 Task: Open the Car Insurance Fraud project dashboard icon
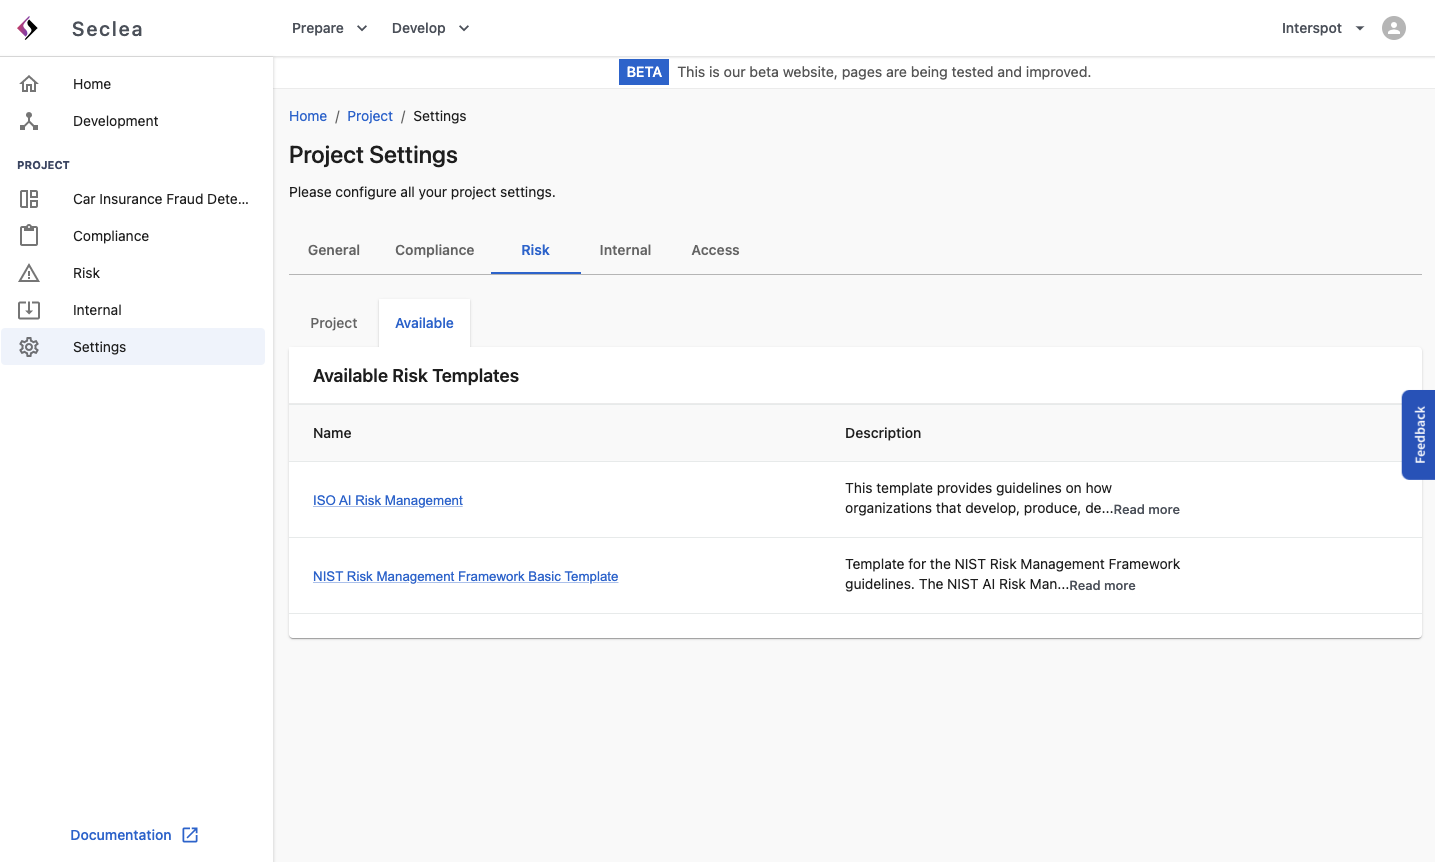[29, 199]
